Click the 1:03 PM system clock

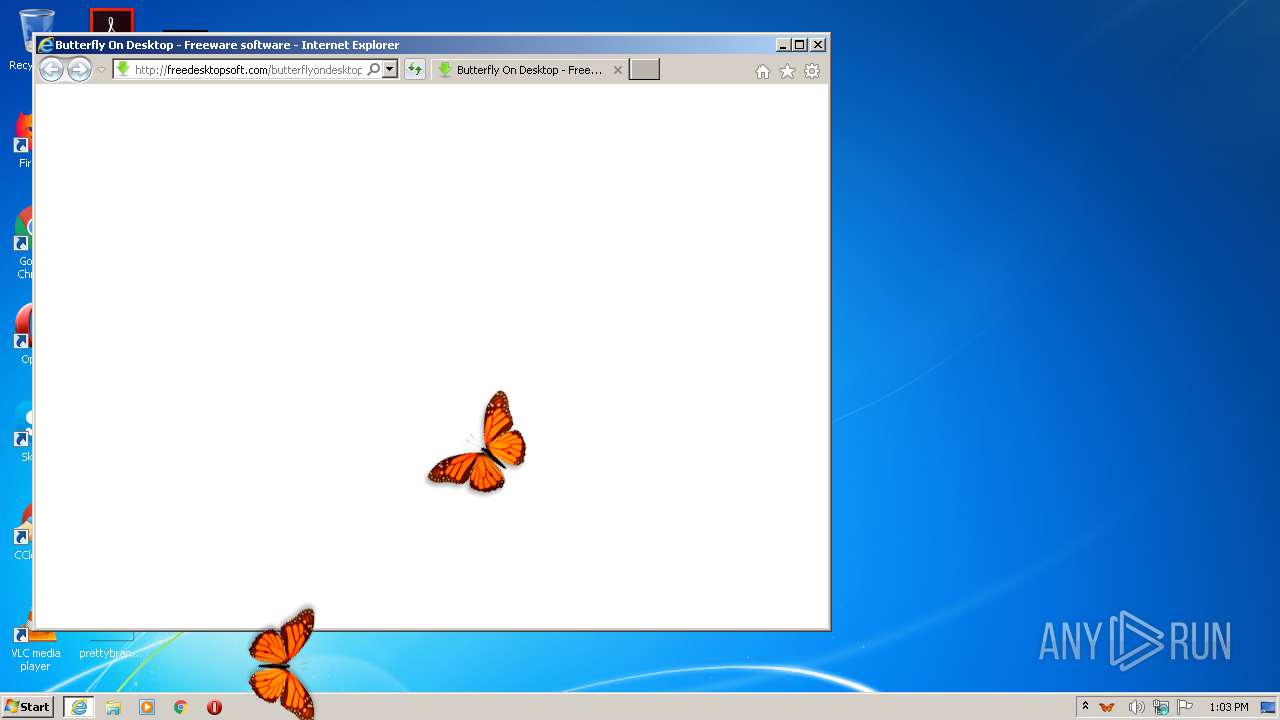click(1228, 707)
